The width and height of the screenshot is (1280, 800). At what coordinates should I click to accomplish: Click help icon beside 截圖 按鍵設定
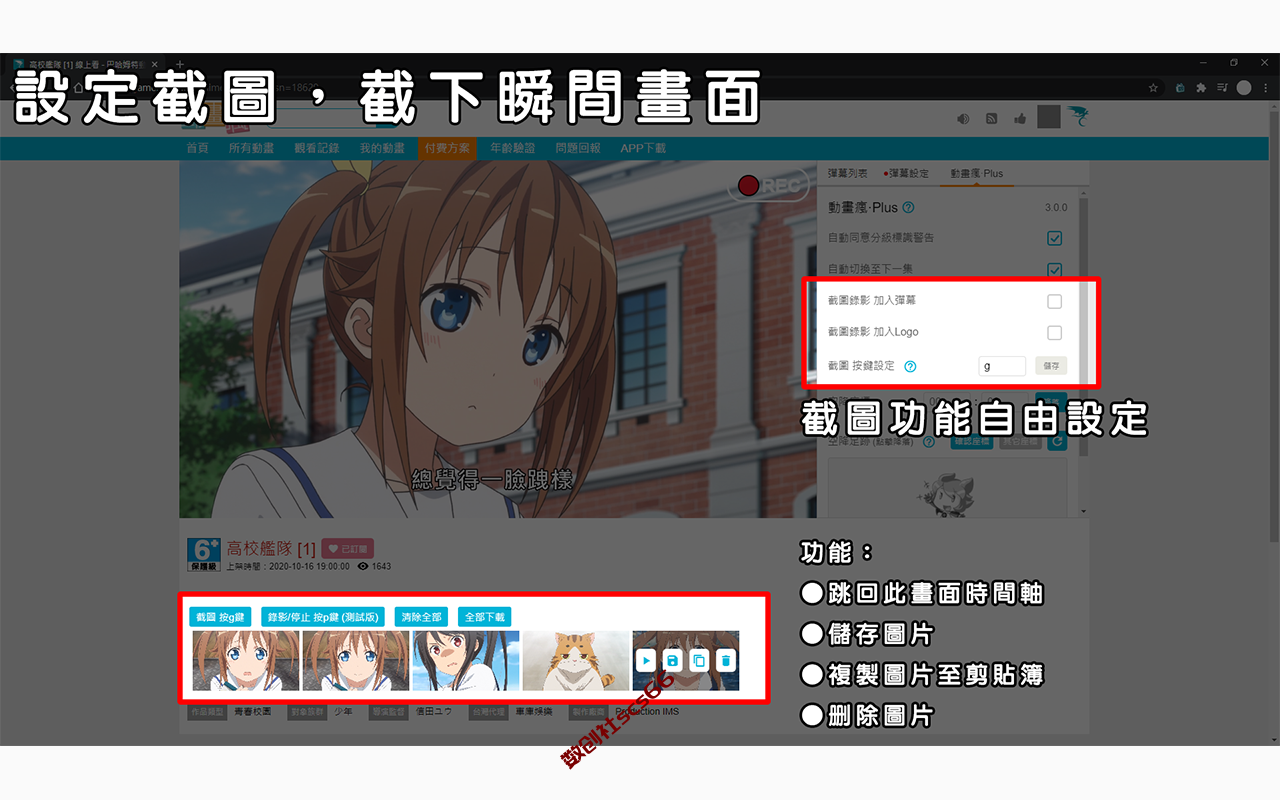click(x=910, y=366)
